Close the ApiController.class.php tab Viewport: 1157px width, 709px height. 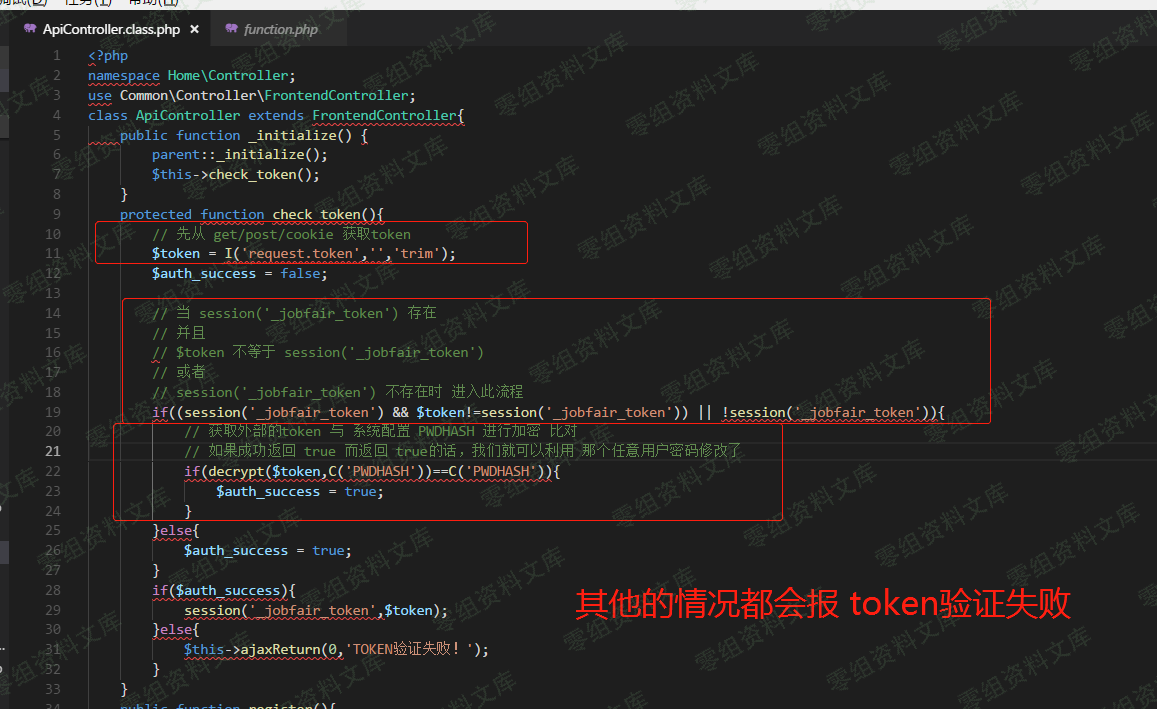(195, 30)
